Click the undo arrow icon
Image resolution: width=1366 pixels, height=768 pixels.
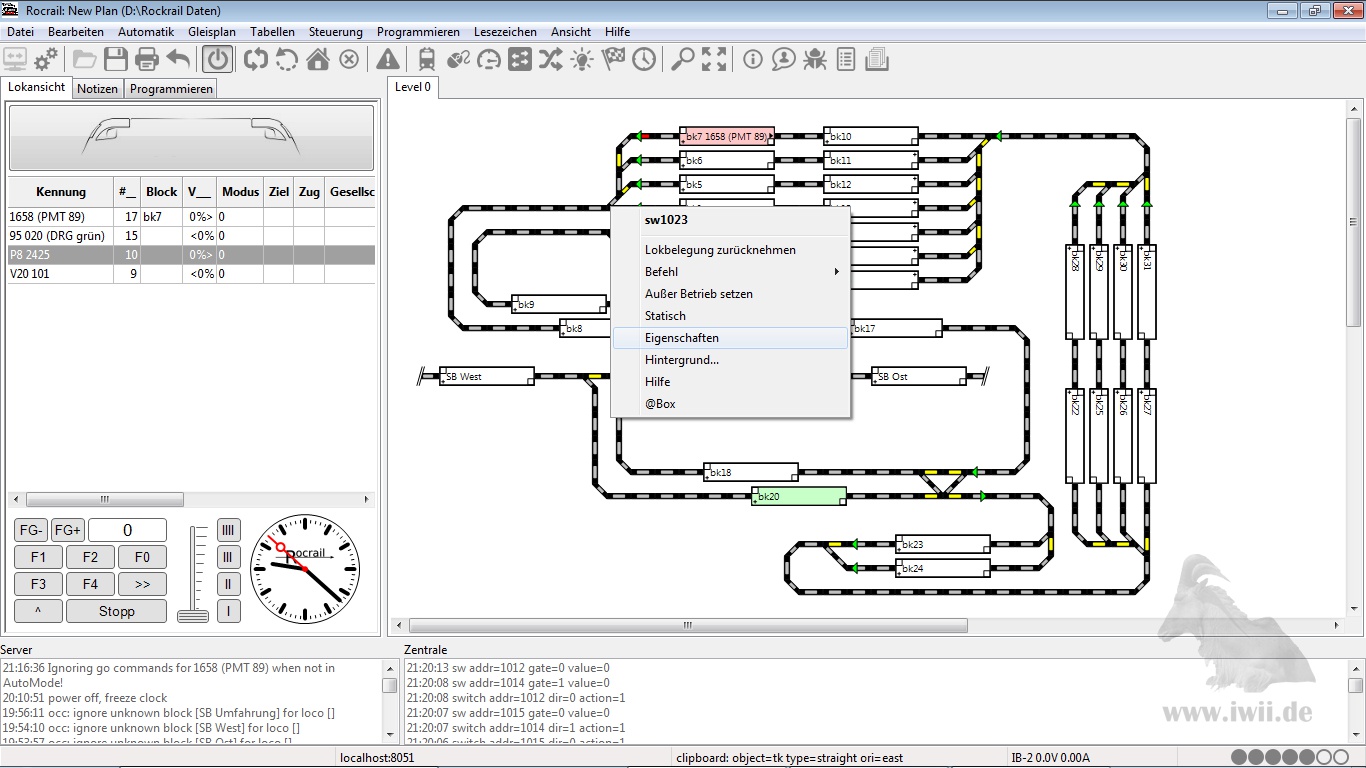pos(178,59)
